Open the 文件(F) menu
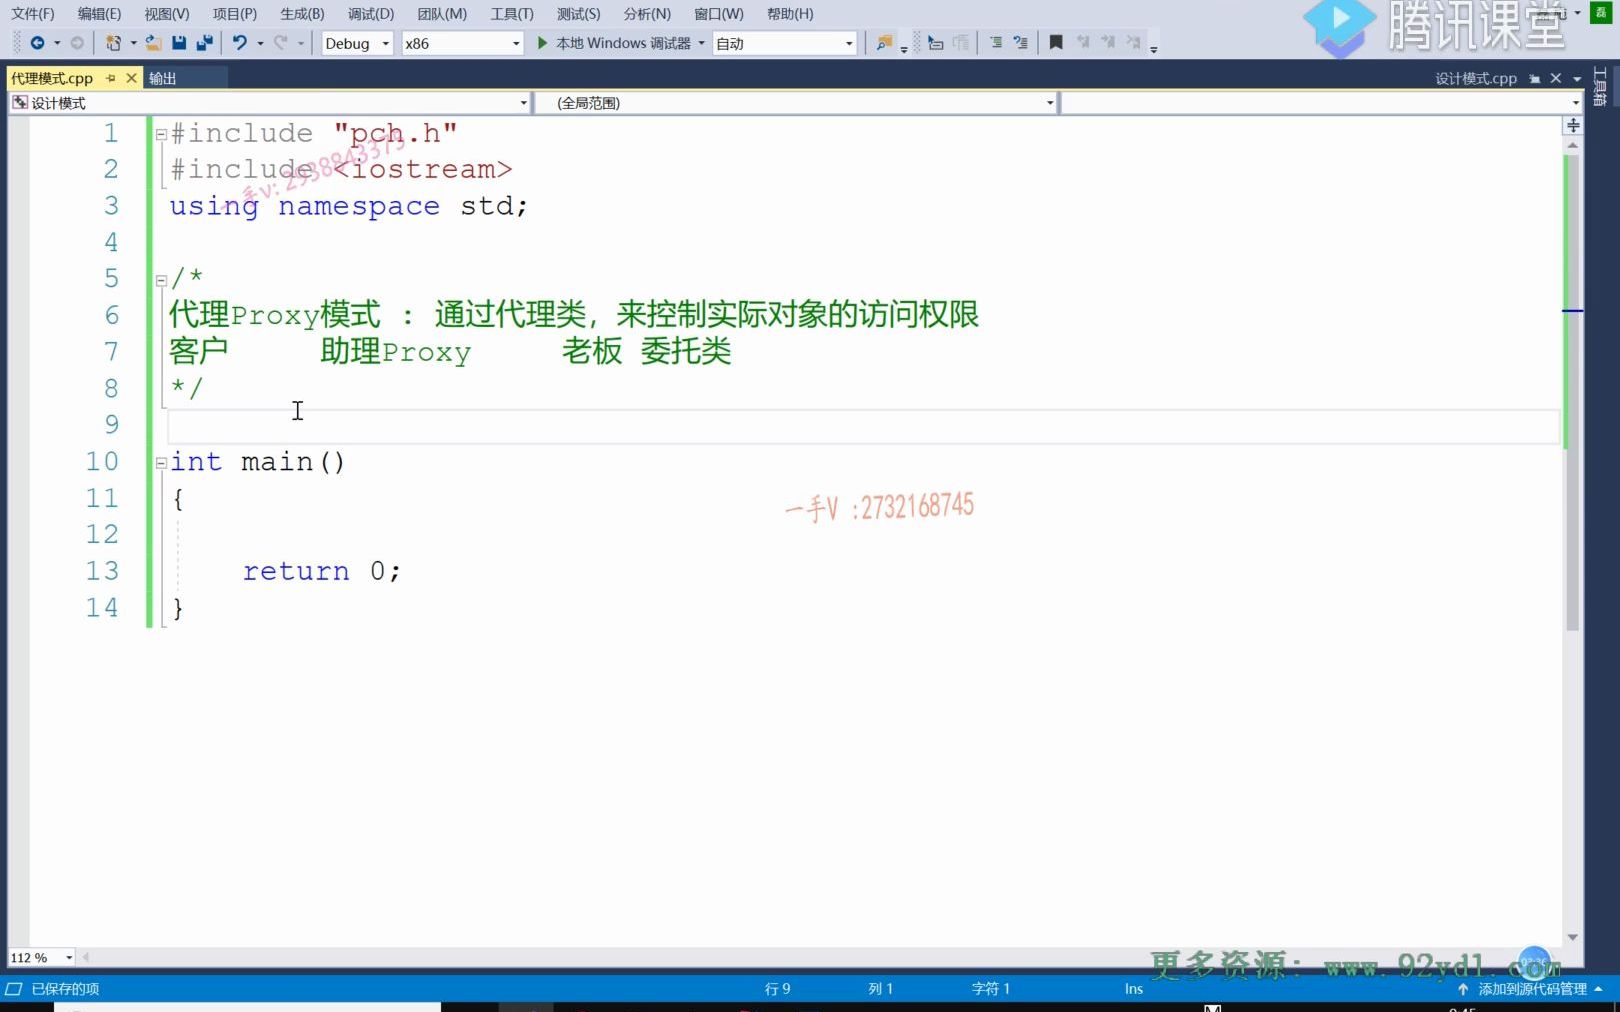 (x=33, y=14)
